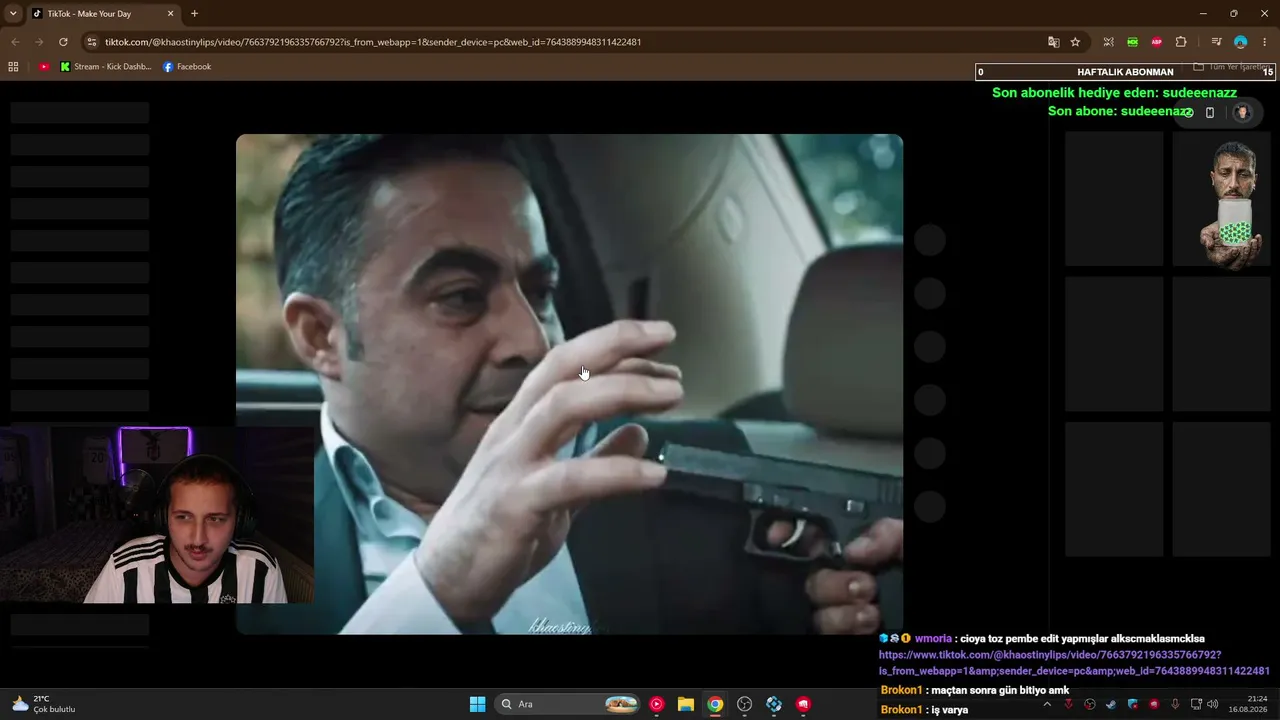Open site information icon in address bar
Screen dimensions: 1280x720
tap(92, 42)
